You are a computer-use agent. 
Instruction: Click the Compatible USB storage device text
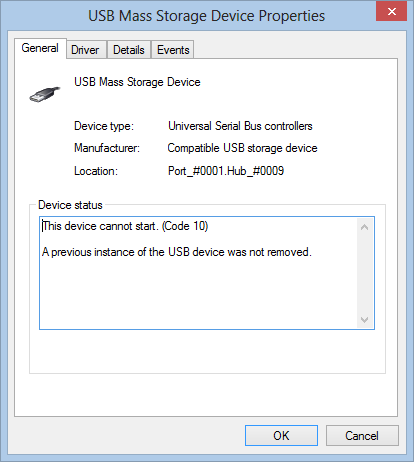pyautogui.click(x=242, y=148)
